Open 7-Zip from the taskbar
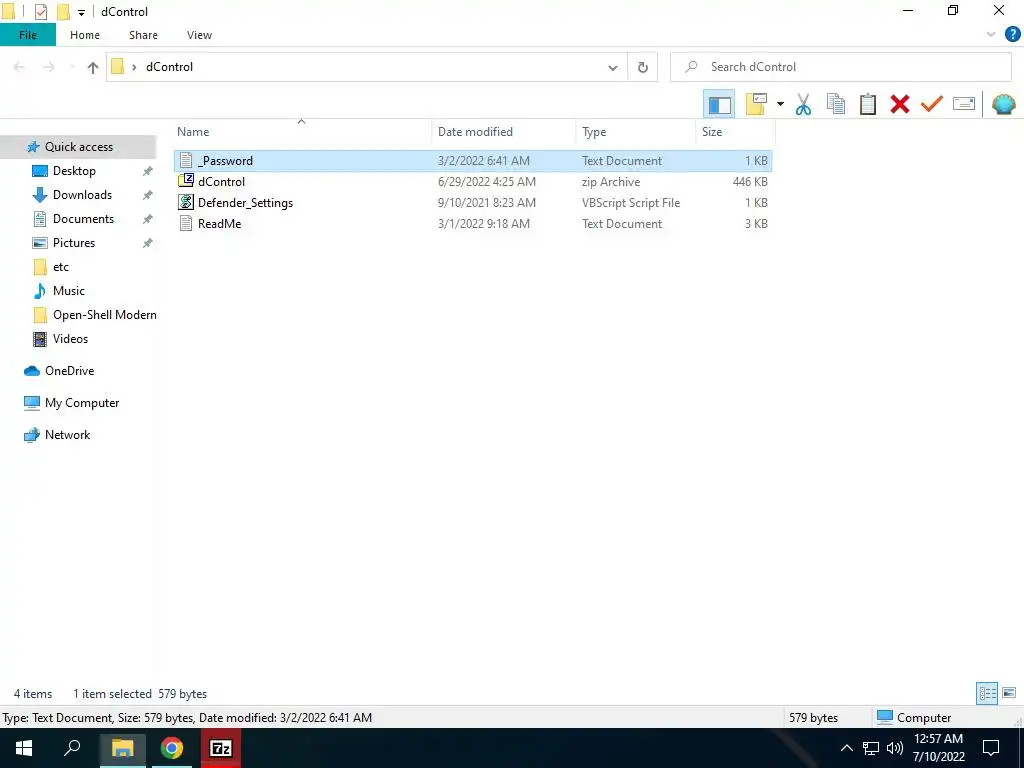The width and height of the screenshot is (1024, 768). [221, 748]
